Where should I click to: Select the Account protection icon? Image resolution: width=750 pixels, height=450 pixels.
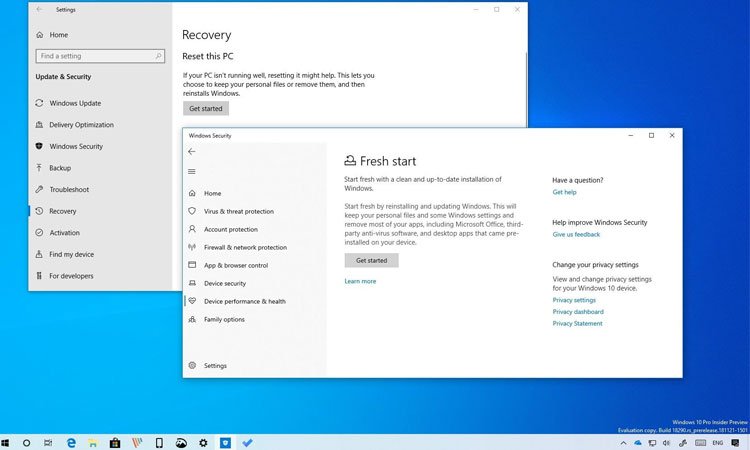[x=192, y=229]
